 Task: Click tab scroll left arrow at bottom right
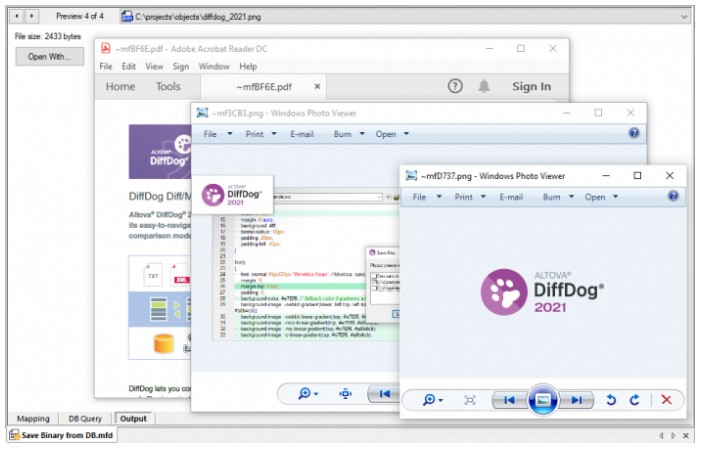pyautogui.click(x=661, y=436)
